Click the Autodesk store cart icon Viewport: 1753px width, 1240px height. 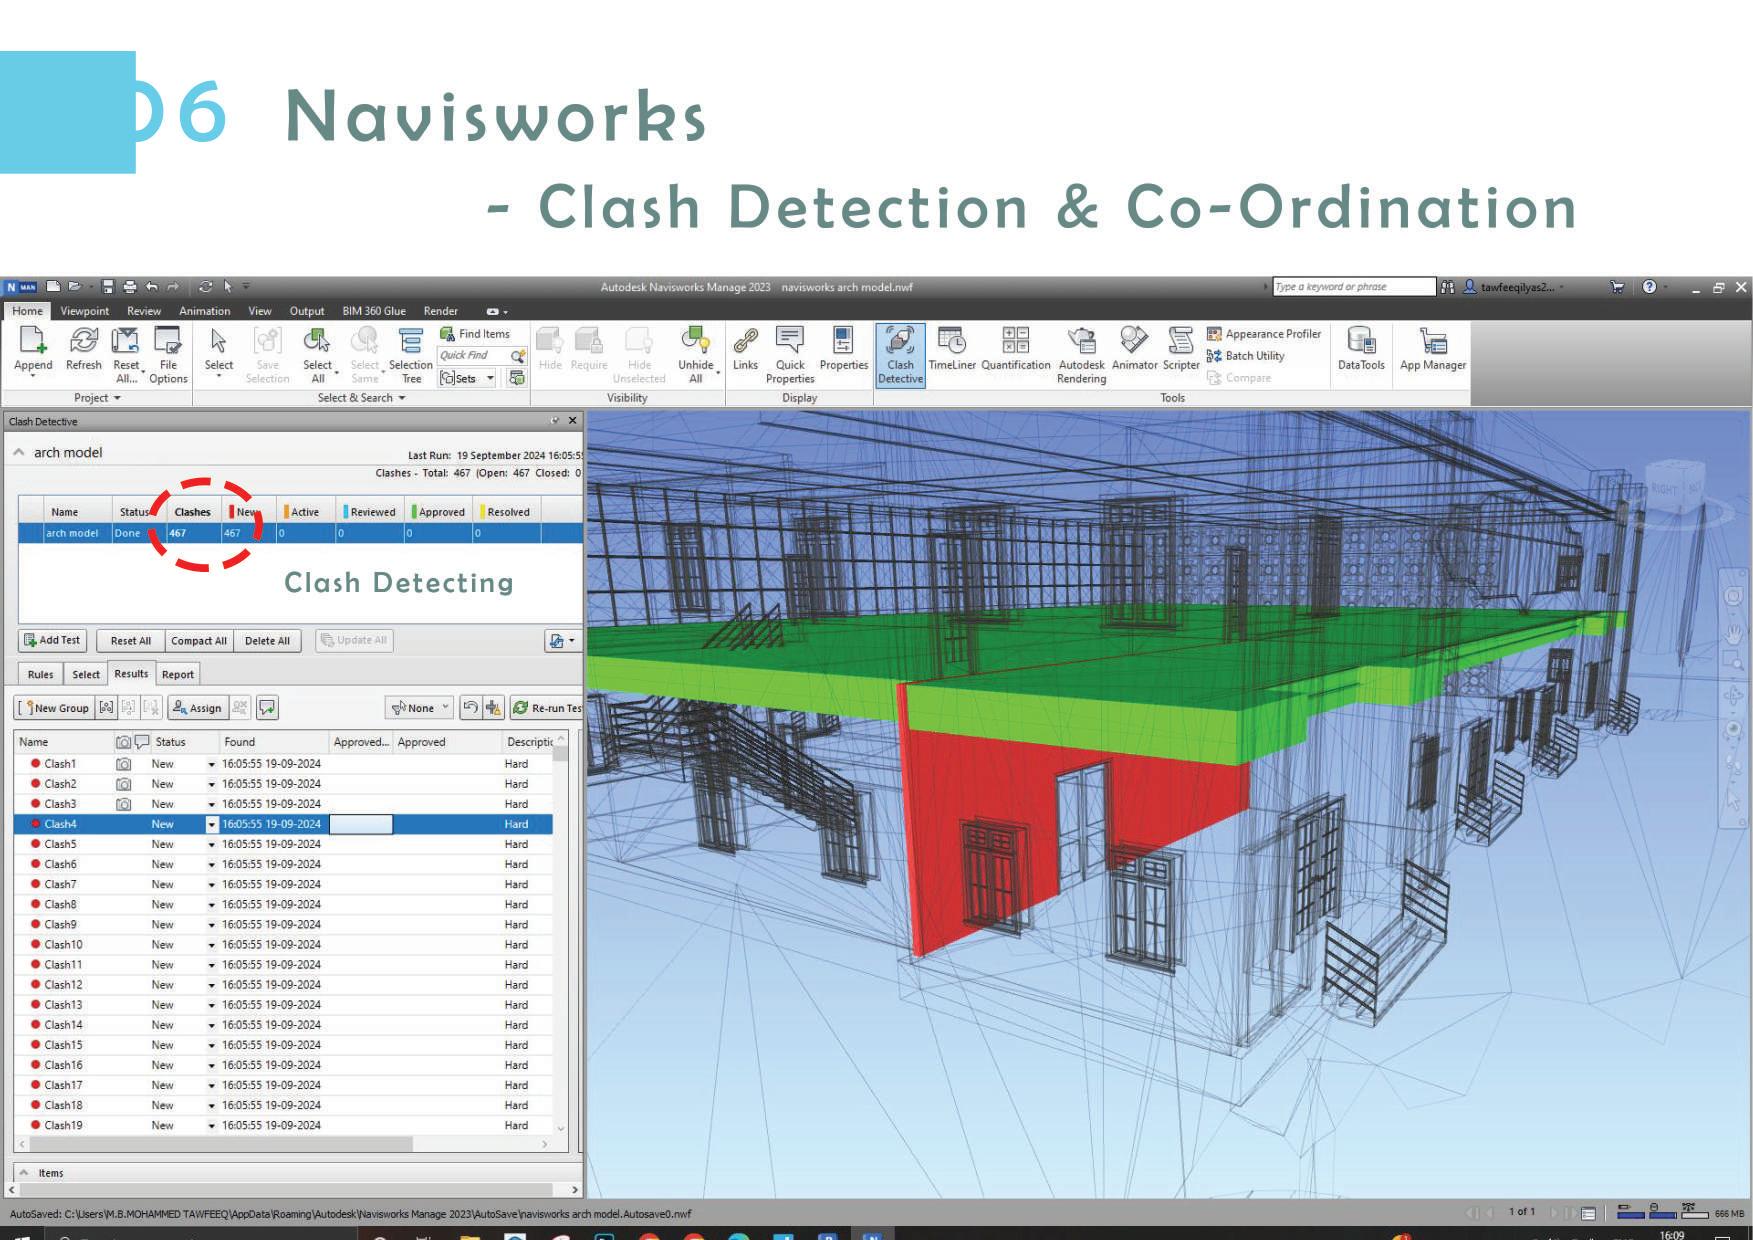click(x=1617, y=287)
